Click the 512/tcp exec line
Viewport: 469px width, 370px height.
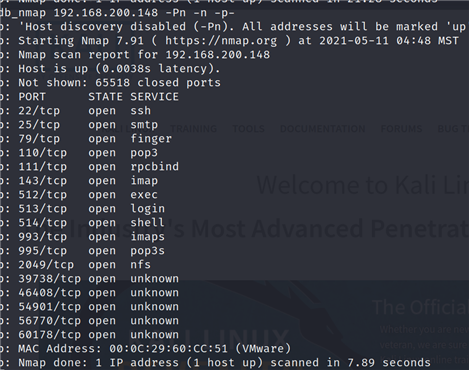(x=88, y=195)
